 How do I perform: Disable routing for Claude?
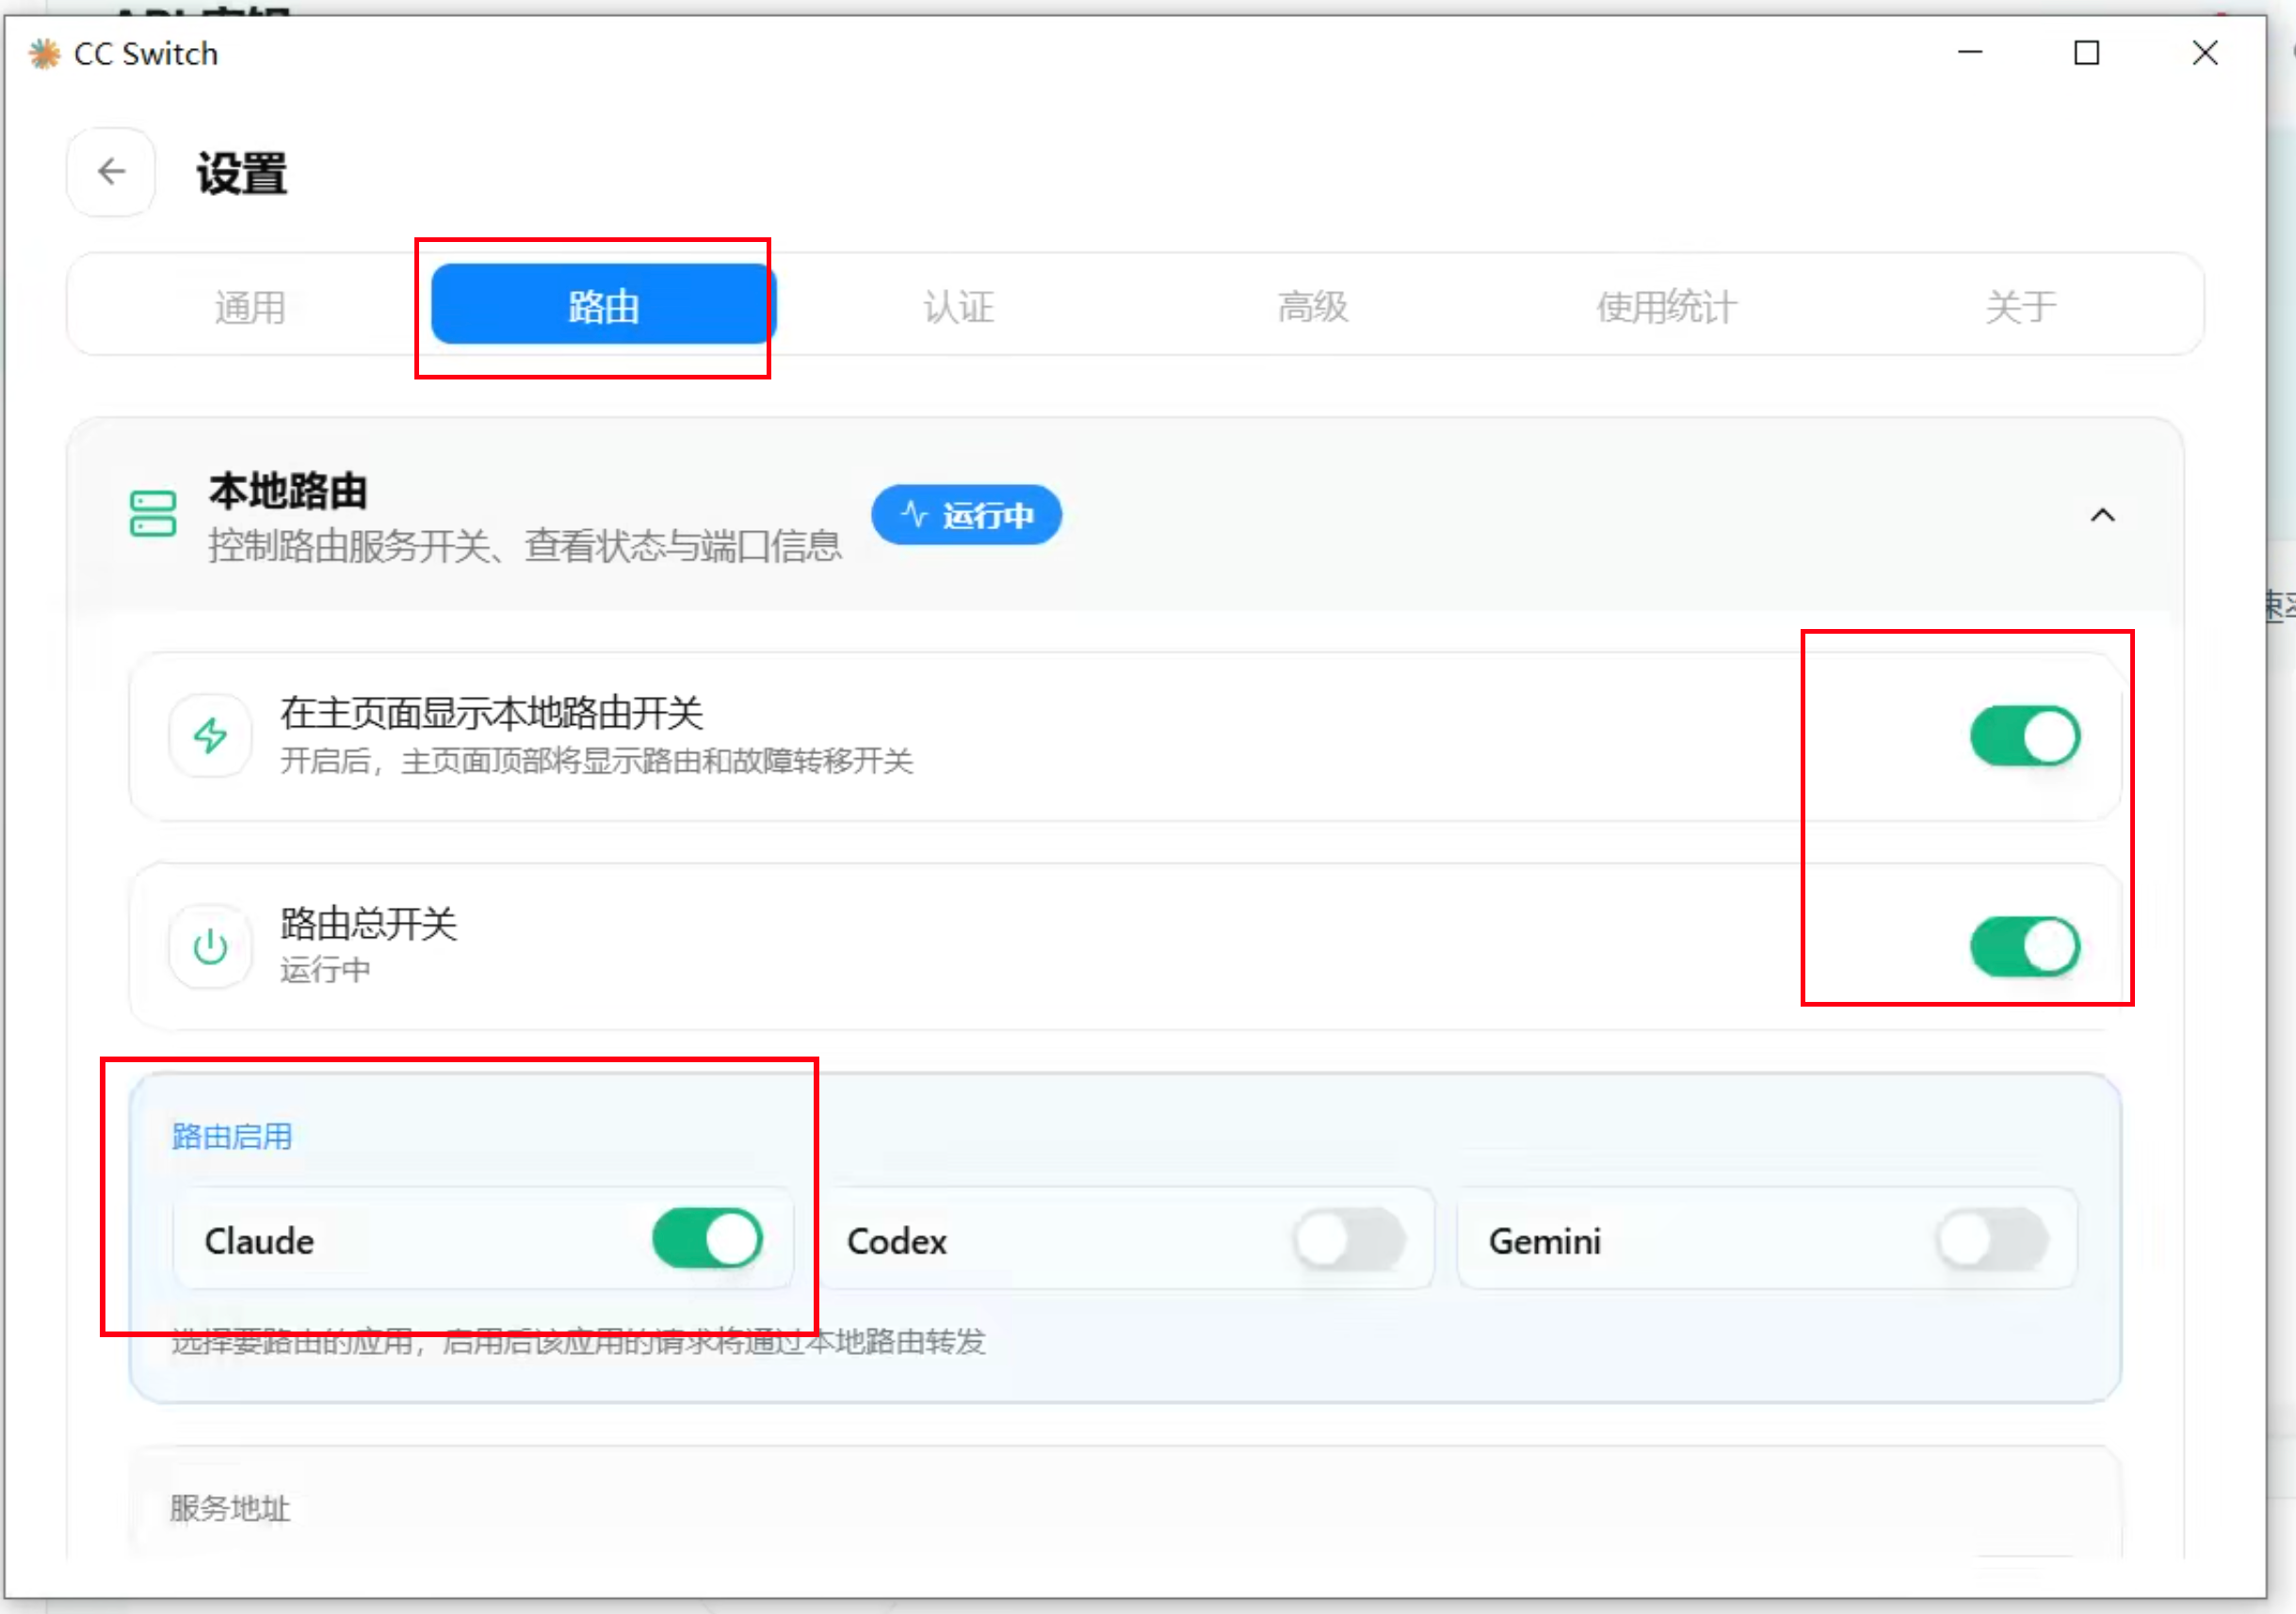[707, 1239]
